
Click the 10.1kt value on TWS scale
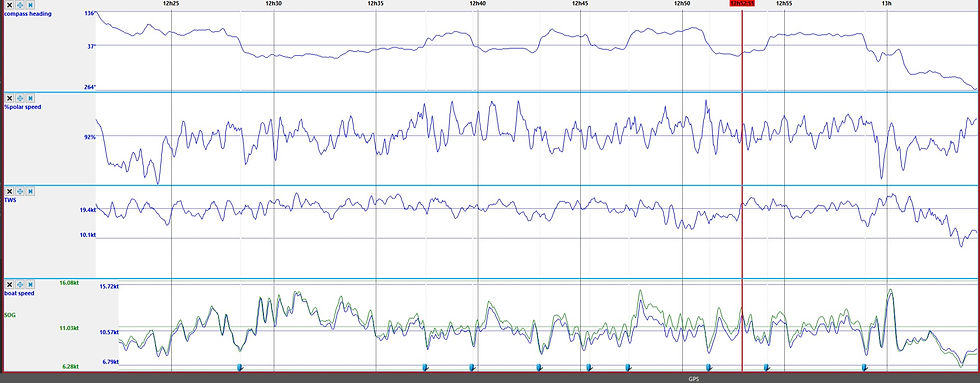(x=88, y=235)
